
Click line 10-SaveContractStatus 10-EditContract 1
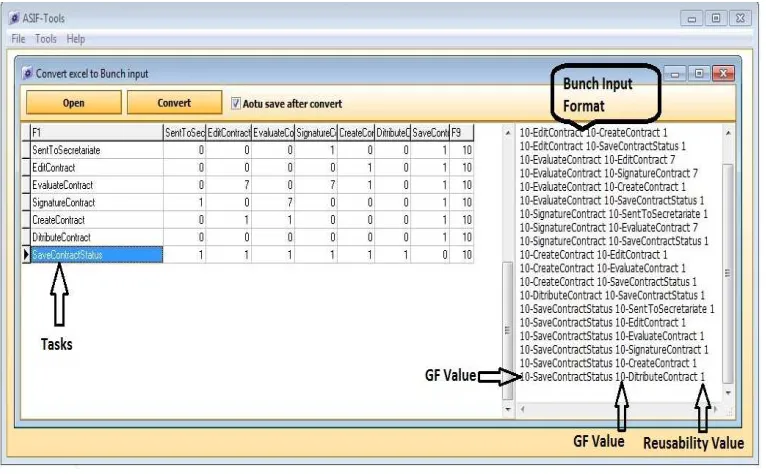pos(602,323)
